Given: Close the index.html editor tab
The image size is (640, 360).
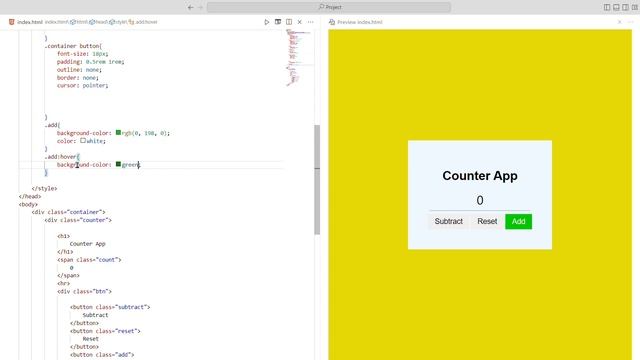Looking at the screenshot, I should point(300,22).
